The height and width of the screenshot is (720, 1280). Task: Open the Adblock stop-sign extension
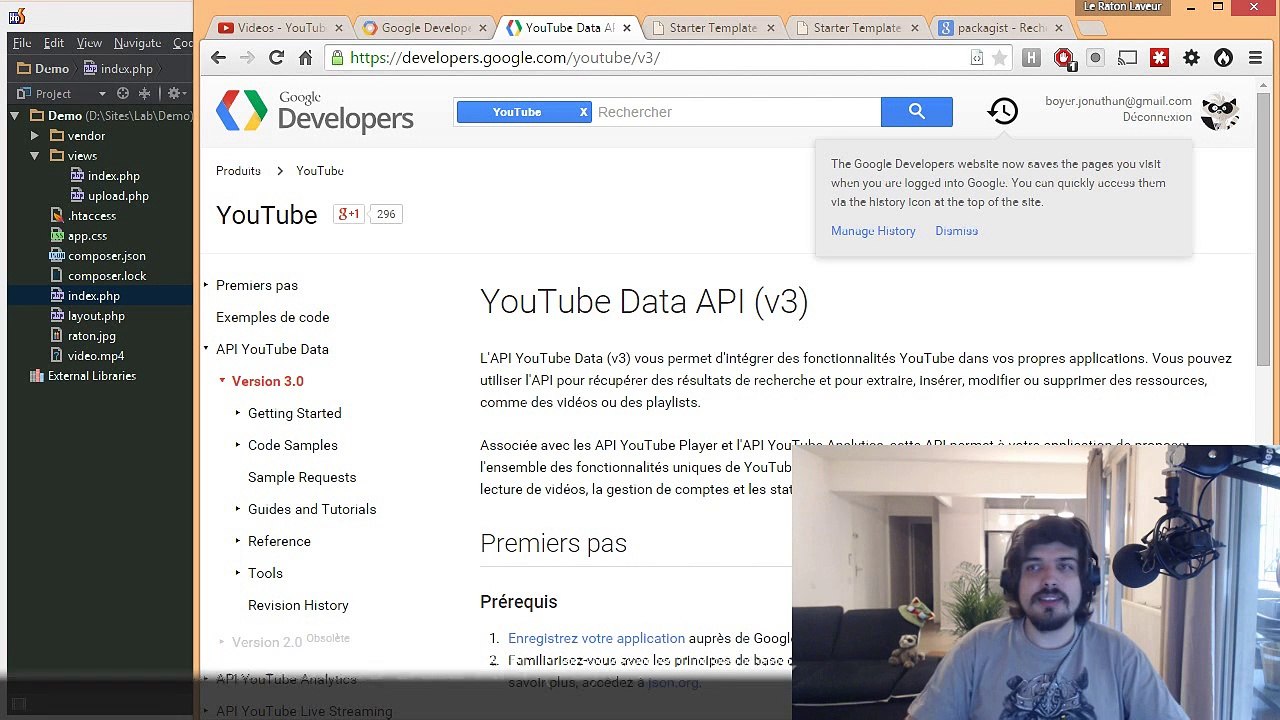point(1063,58)
